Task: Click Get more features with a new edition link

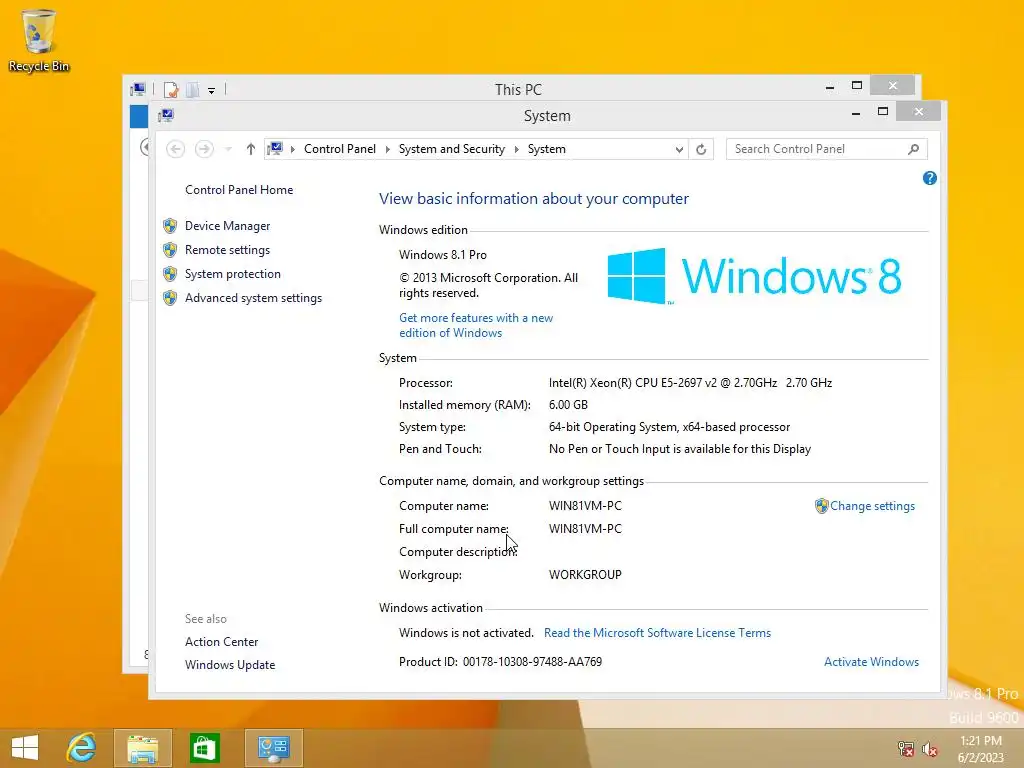Action: 476,325
